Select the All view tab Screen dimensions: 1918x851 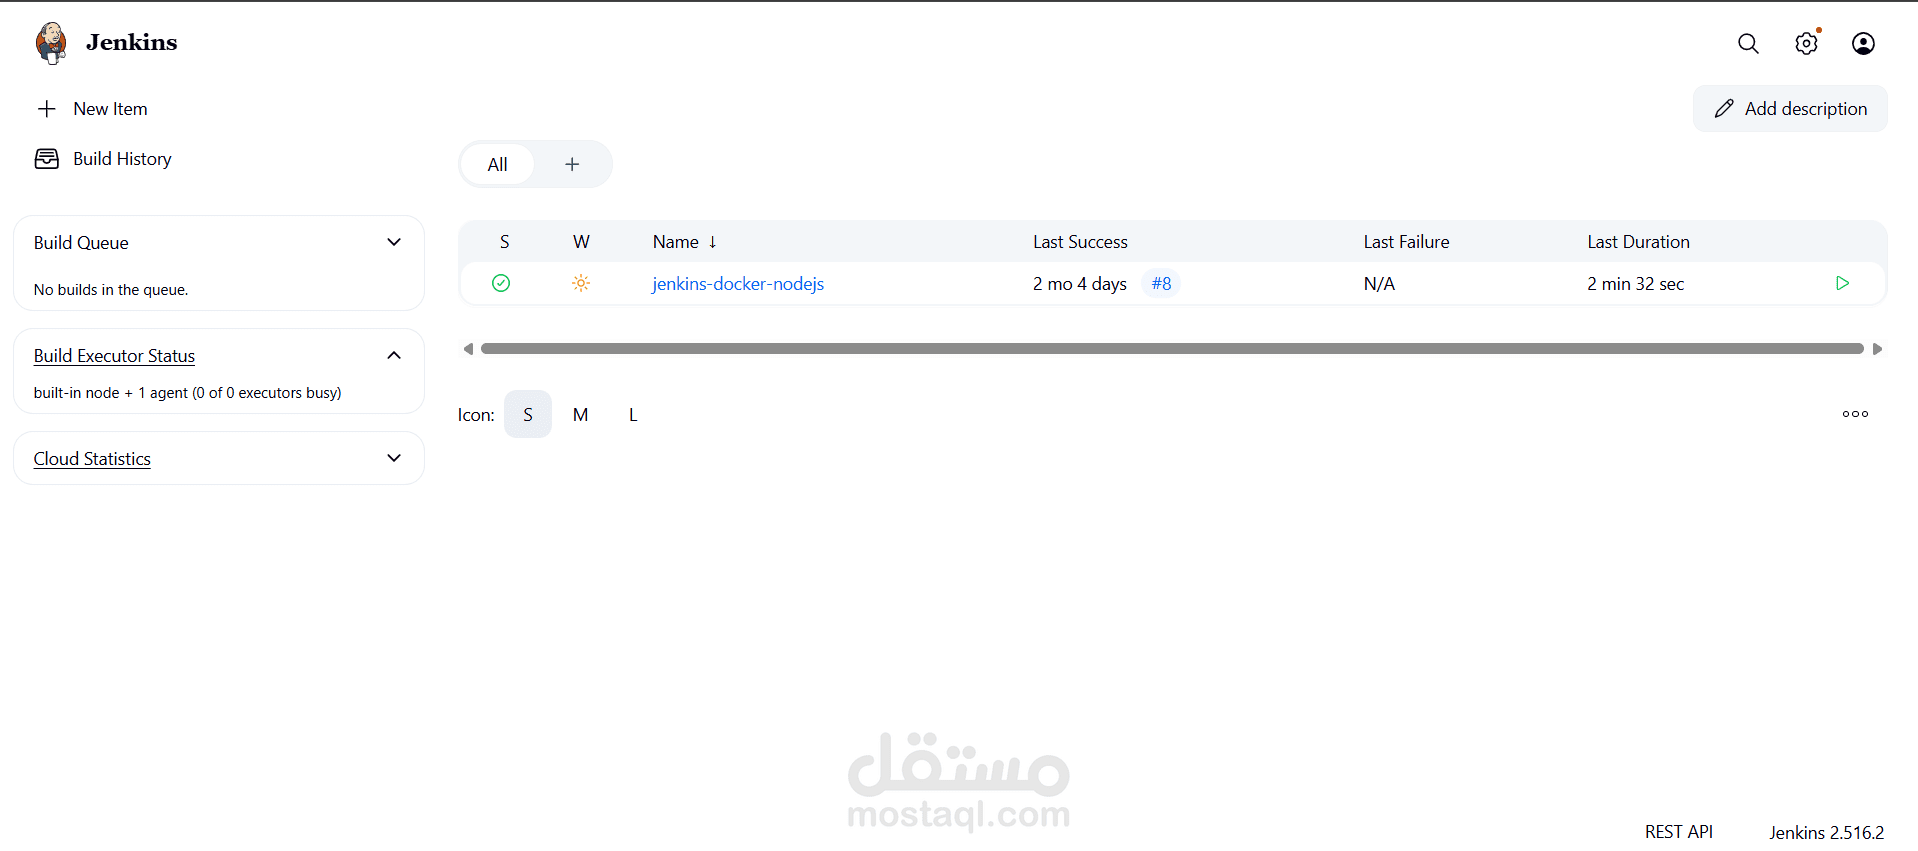[x=497, y=164]
